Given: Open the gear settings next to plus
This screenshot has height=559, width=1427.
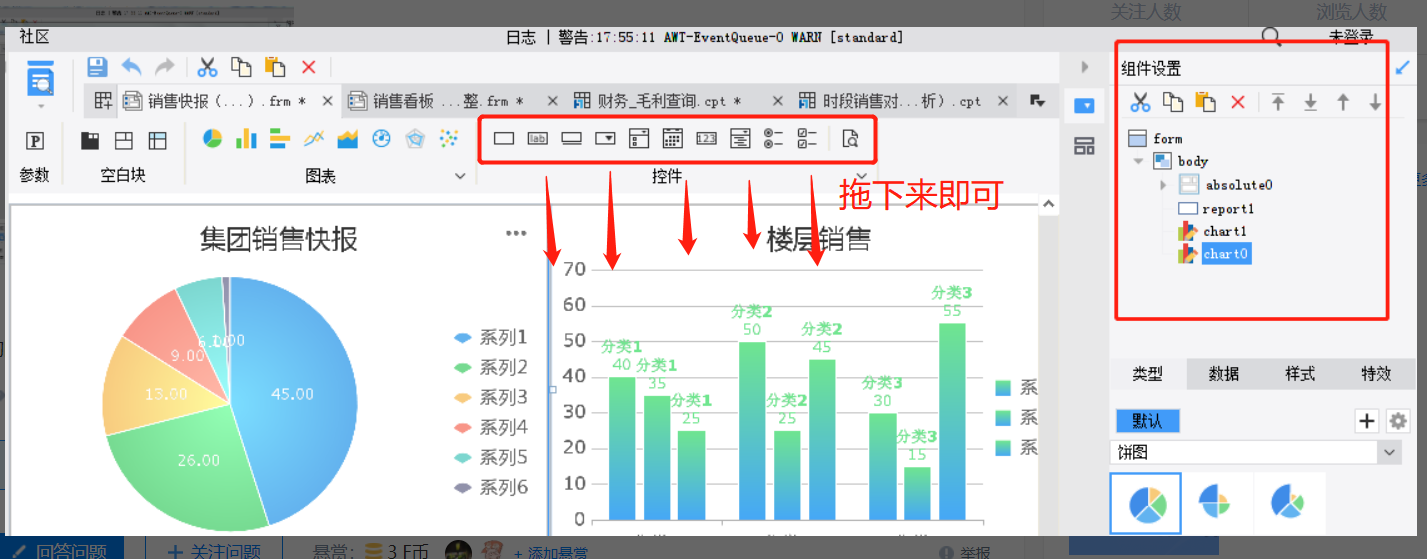Looking at the screenshot, I should pyautogui.click(x=1398, y=421).
